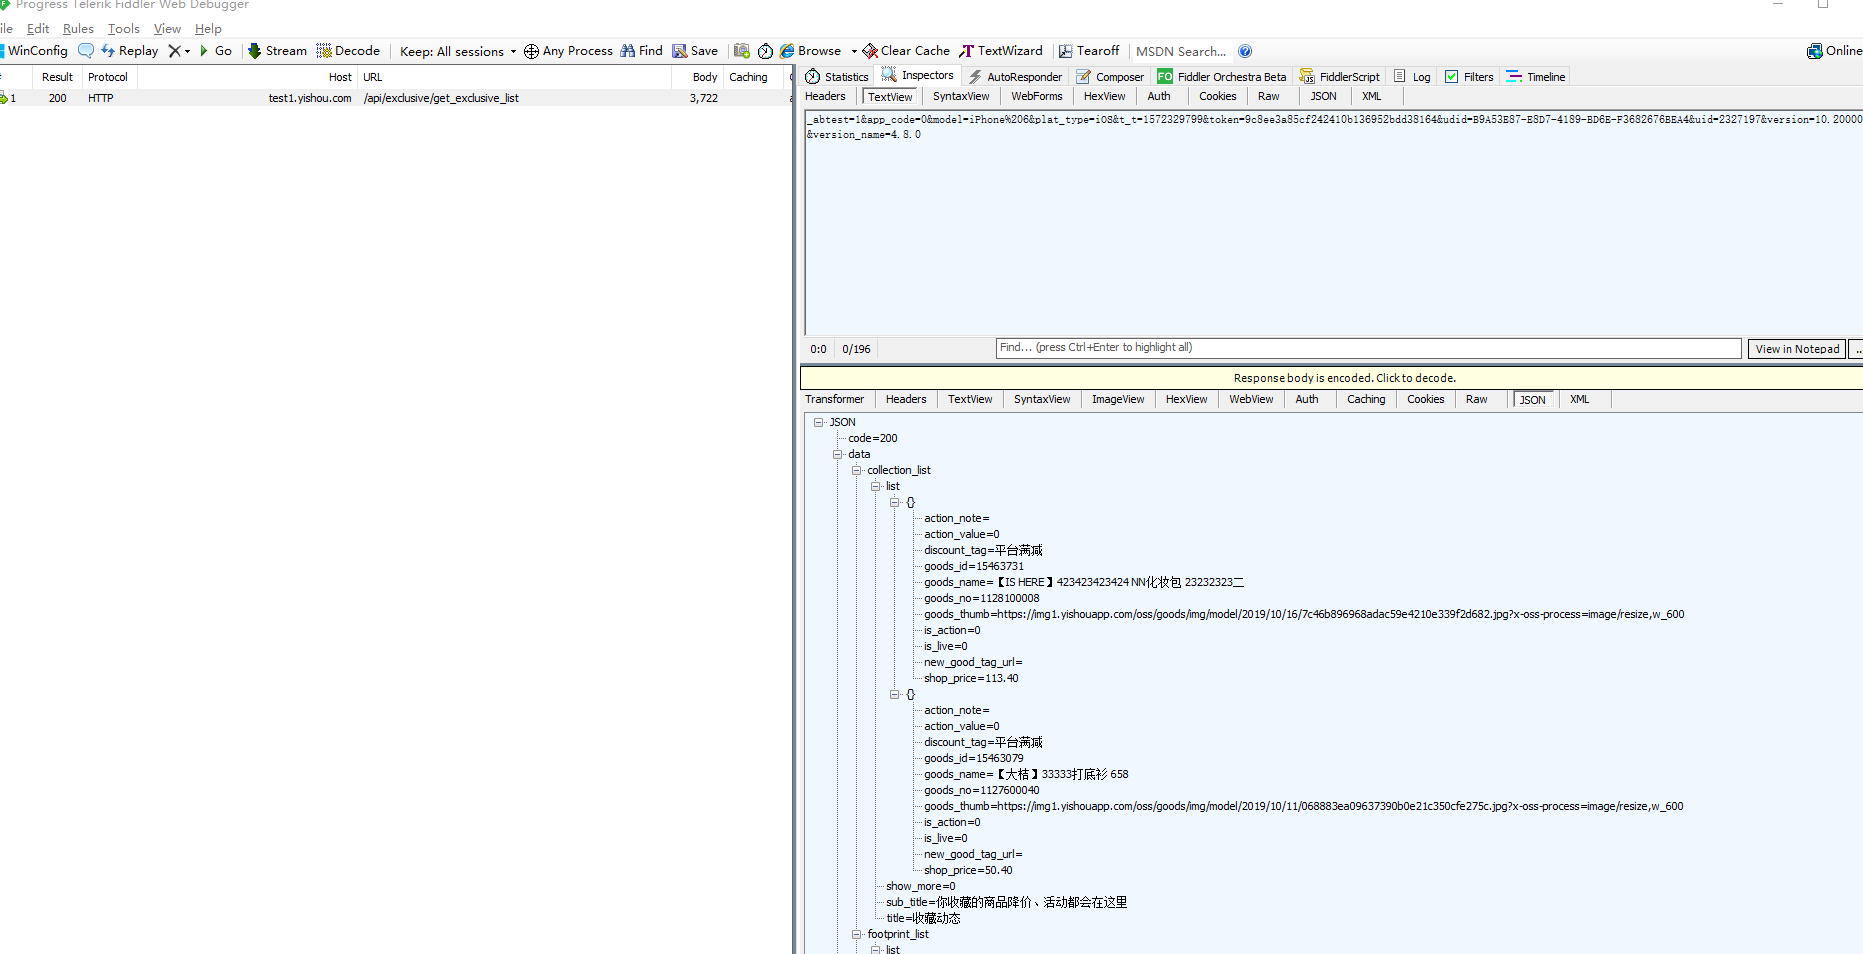The width and height of the screenshot is (1863, 954).
Task: Sort sessions by Host column header
Action: [x=246, y=77]
